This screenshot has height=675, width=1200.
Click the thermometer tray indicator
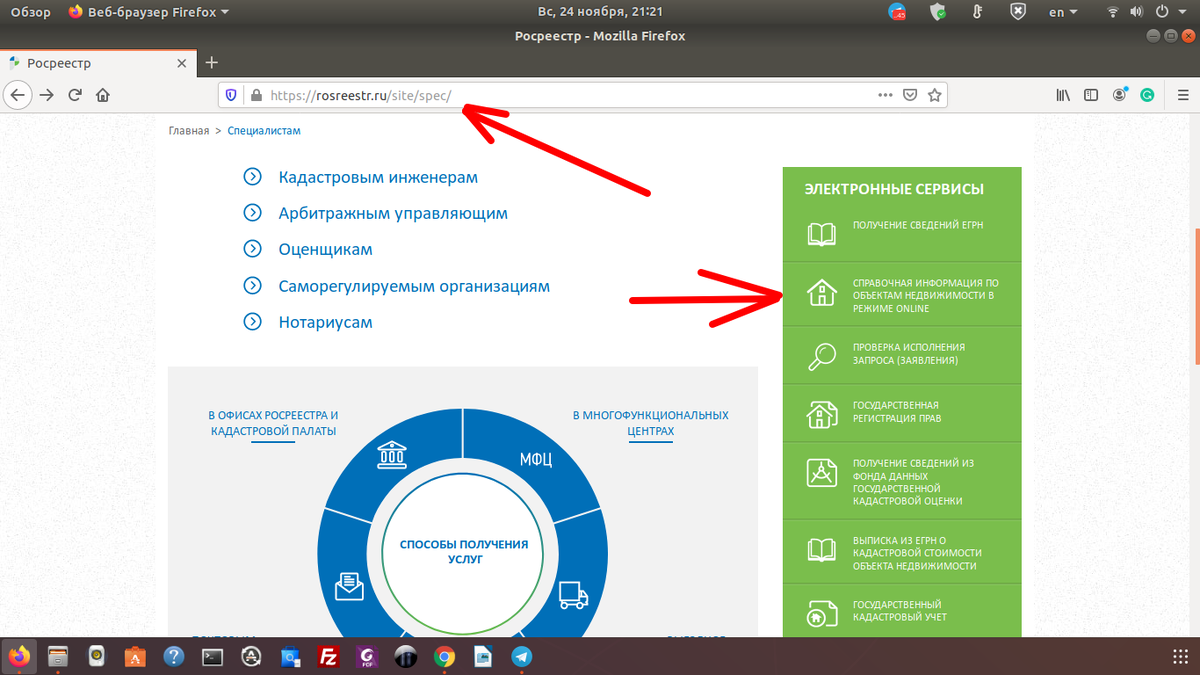click(977, 12)
